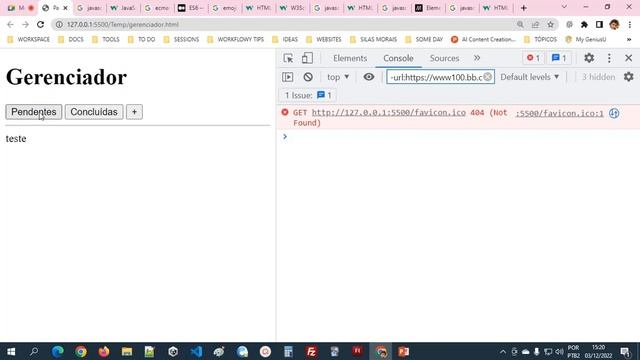
Task: Open the TOOLS bookmark folder
Action: (x=106, y=39)
